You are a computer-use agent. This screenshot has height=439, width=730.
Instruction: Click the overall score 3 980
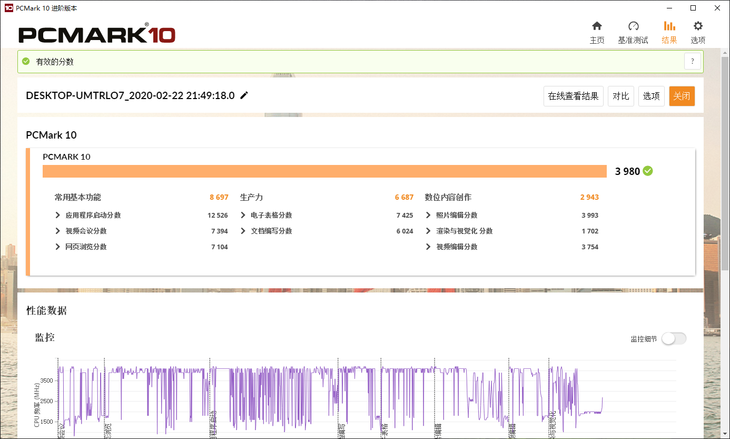[627, 171]
